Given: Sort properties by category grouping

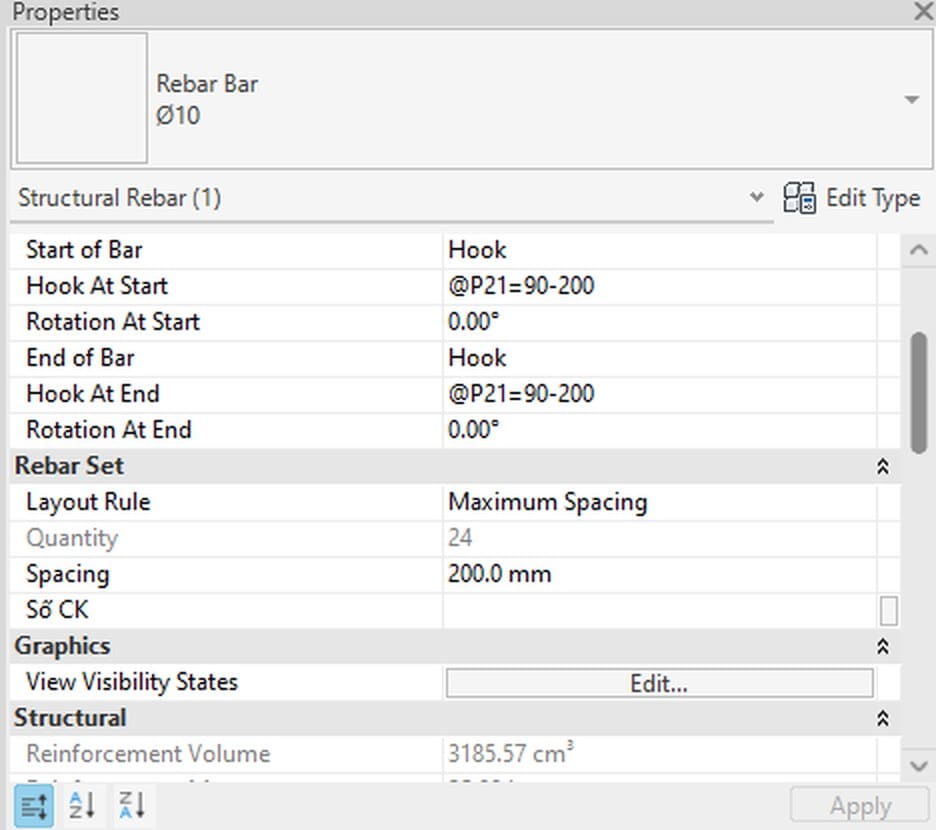Looking at the screenshot, I should tap(33, 806).
